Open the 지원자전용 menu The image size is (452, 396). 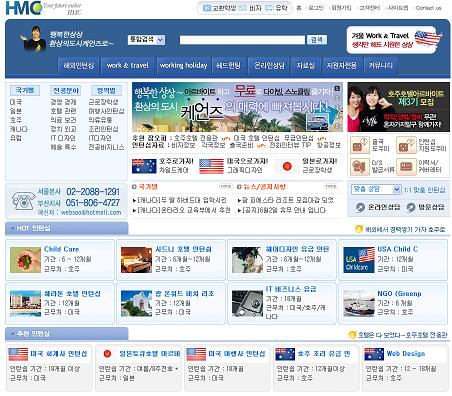(x=342, y=65)
